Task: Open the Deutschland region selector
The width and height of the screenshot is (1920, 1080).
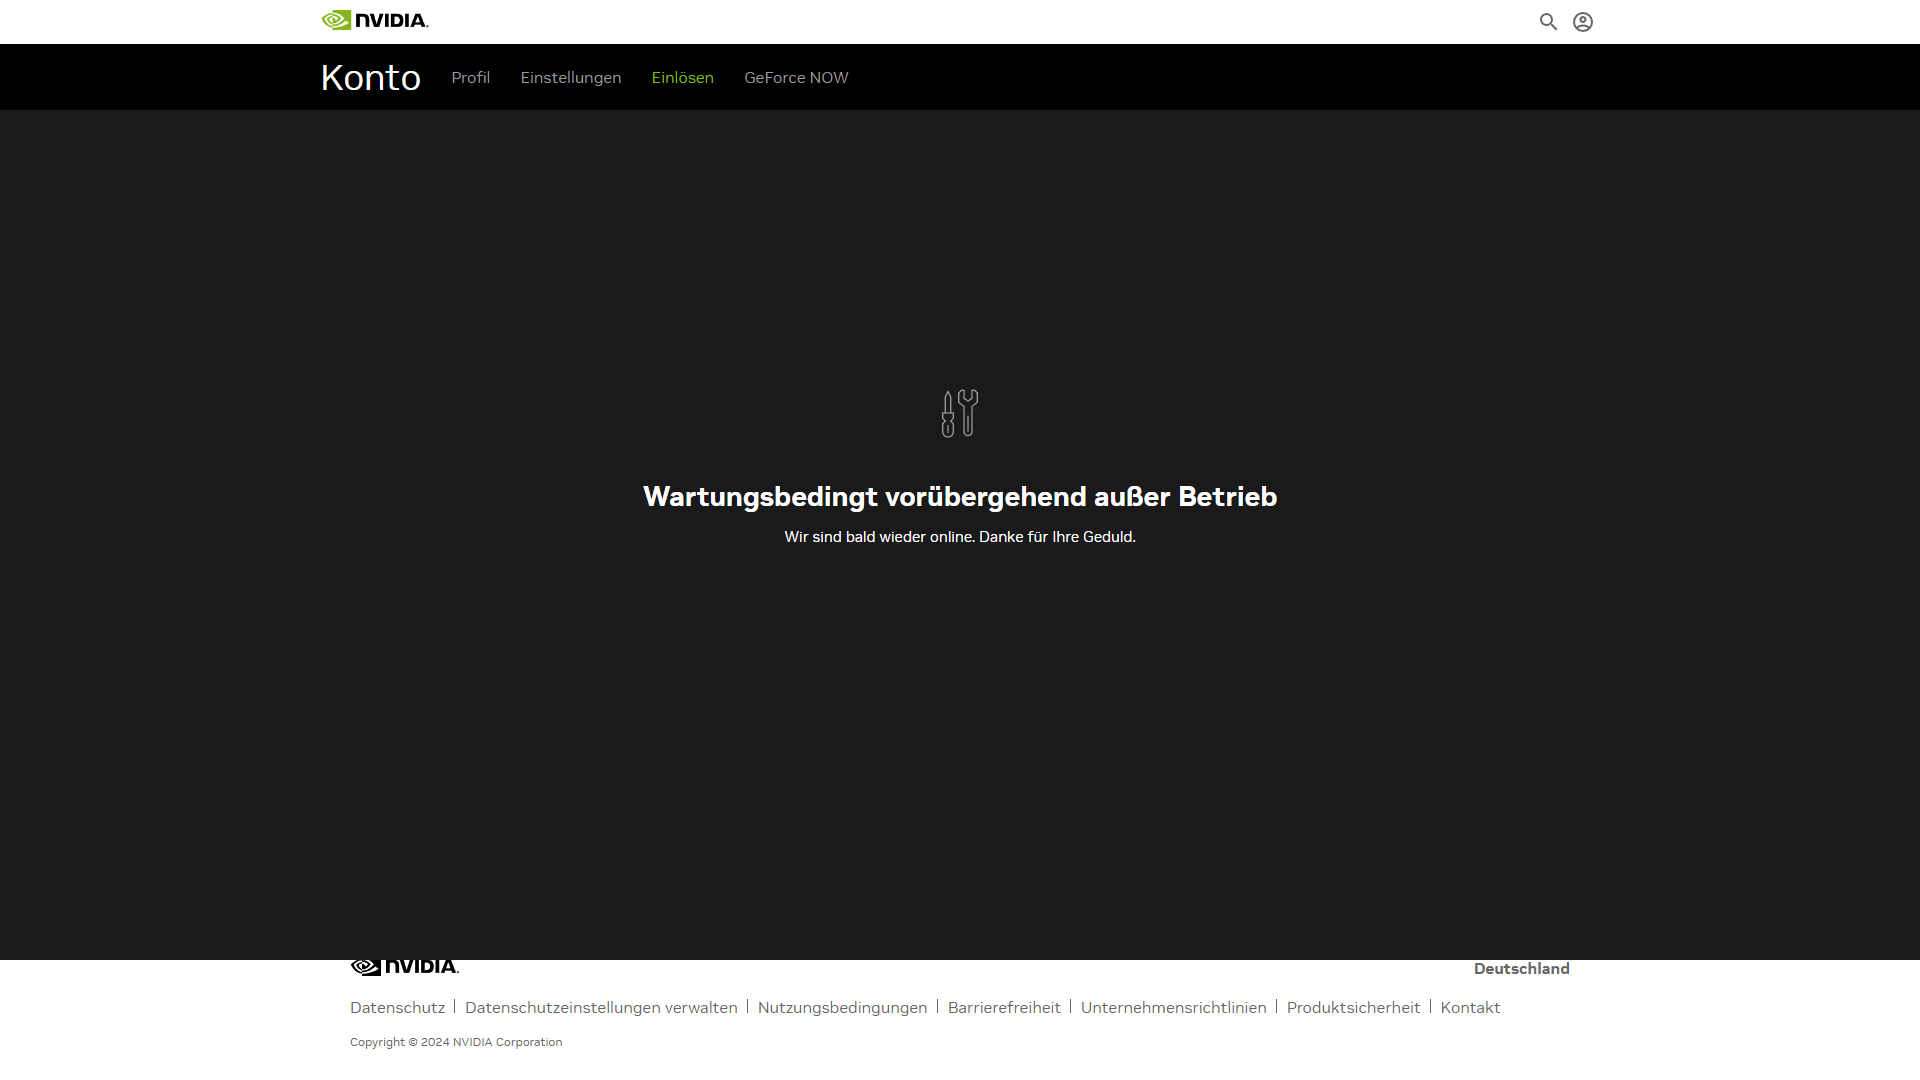Action: (1520, 968)
